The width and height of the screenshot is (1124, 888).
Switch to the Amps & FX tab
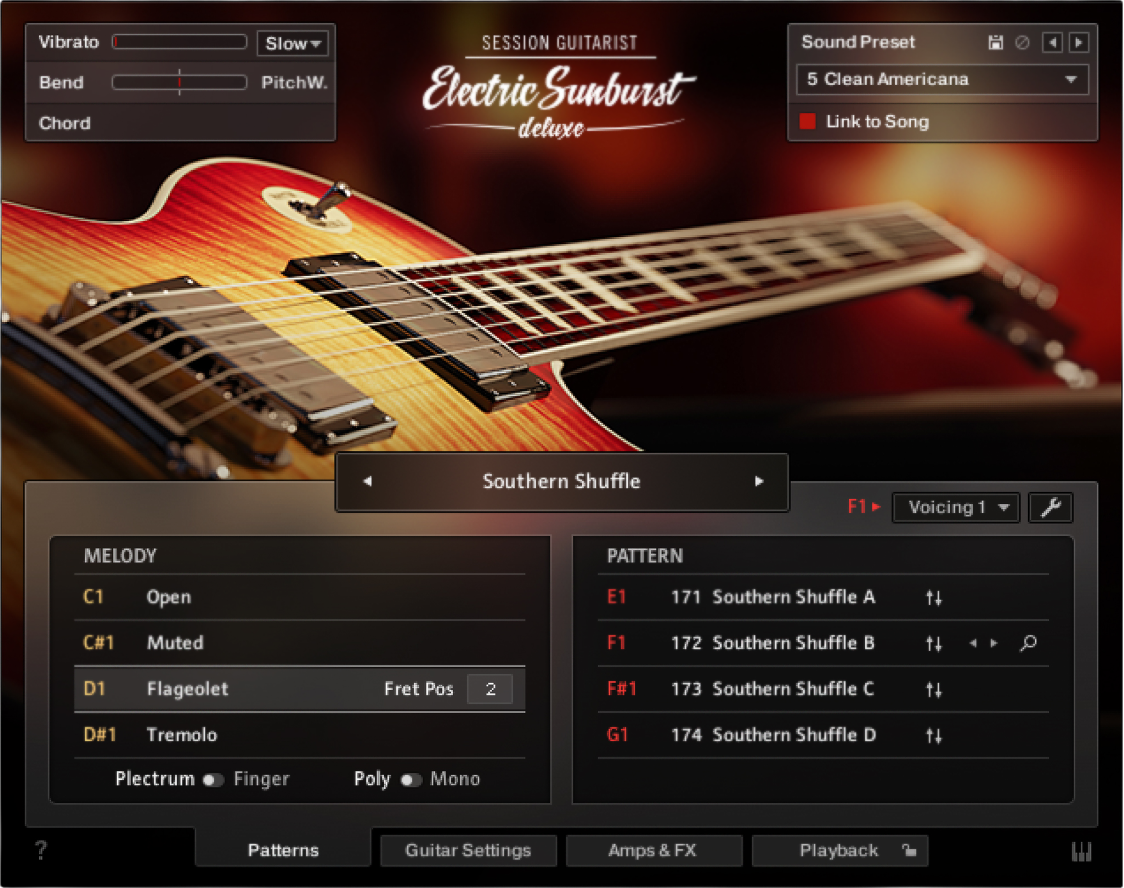pyautogui.click(x=654, y=850)
